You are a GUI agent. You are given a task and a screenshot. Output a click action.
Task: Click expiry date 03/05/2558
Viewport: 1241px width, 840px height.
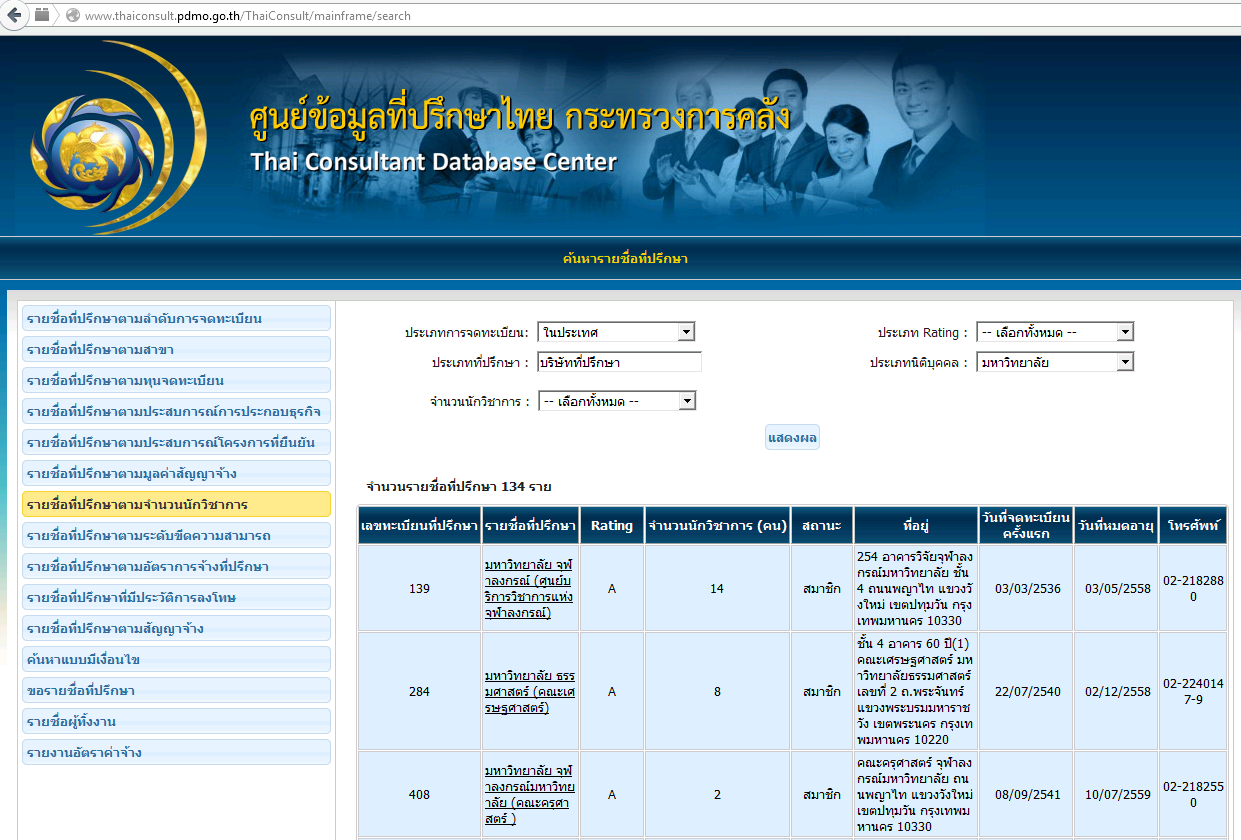1117,589
